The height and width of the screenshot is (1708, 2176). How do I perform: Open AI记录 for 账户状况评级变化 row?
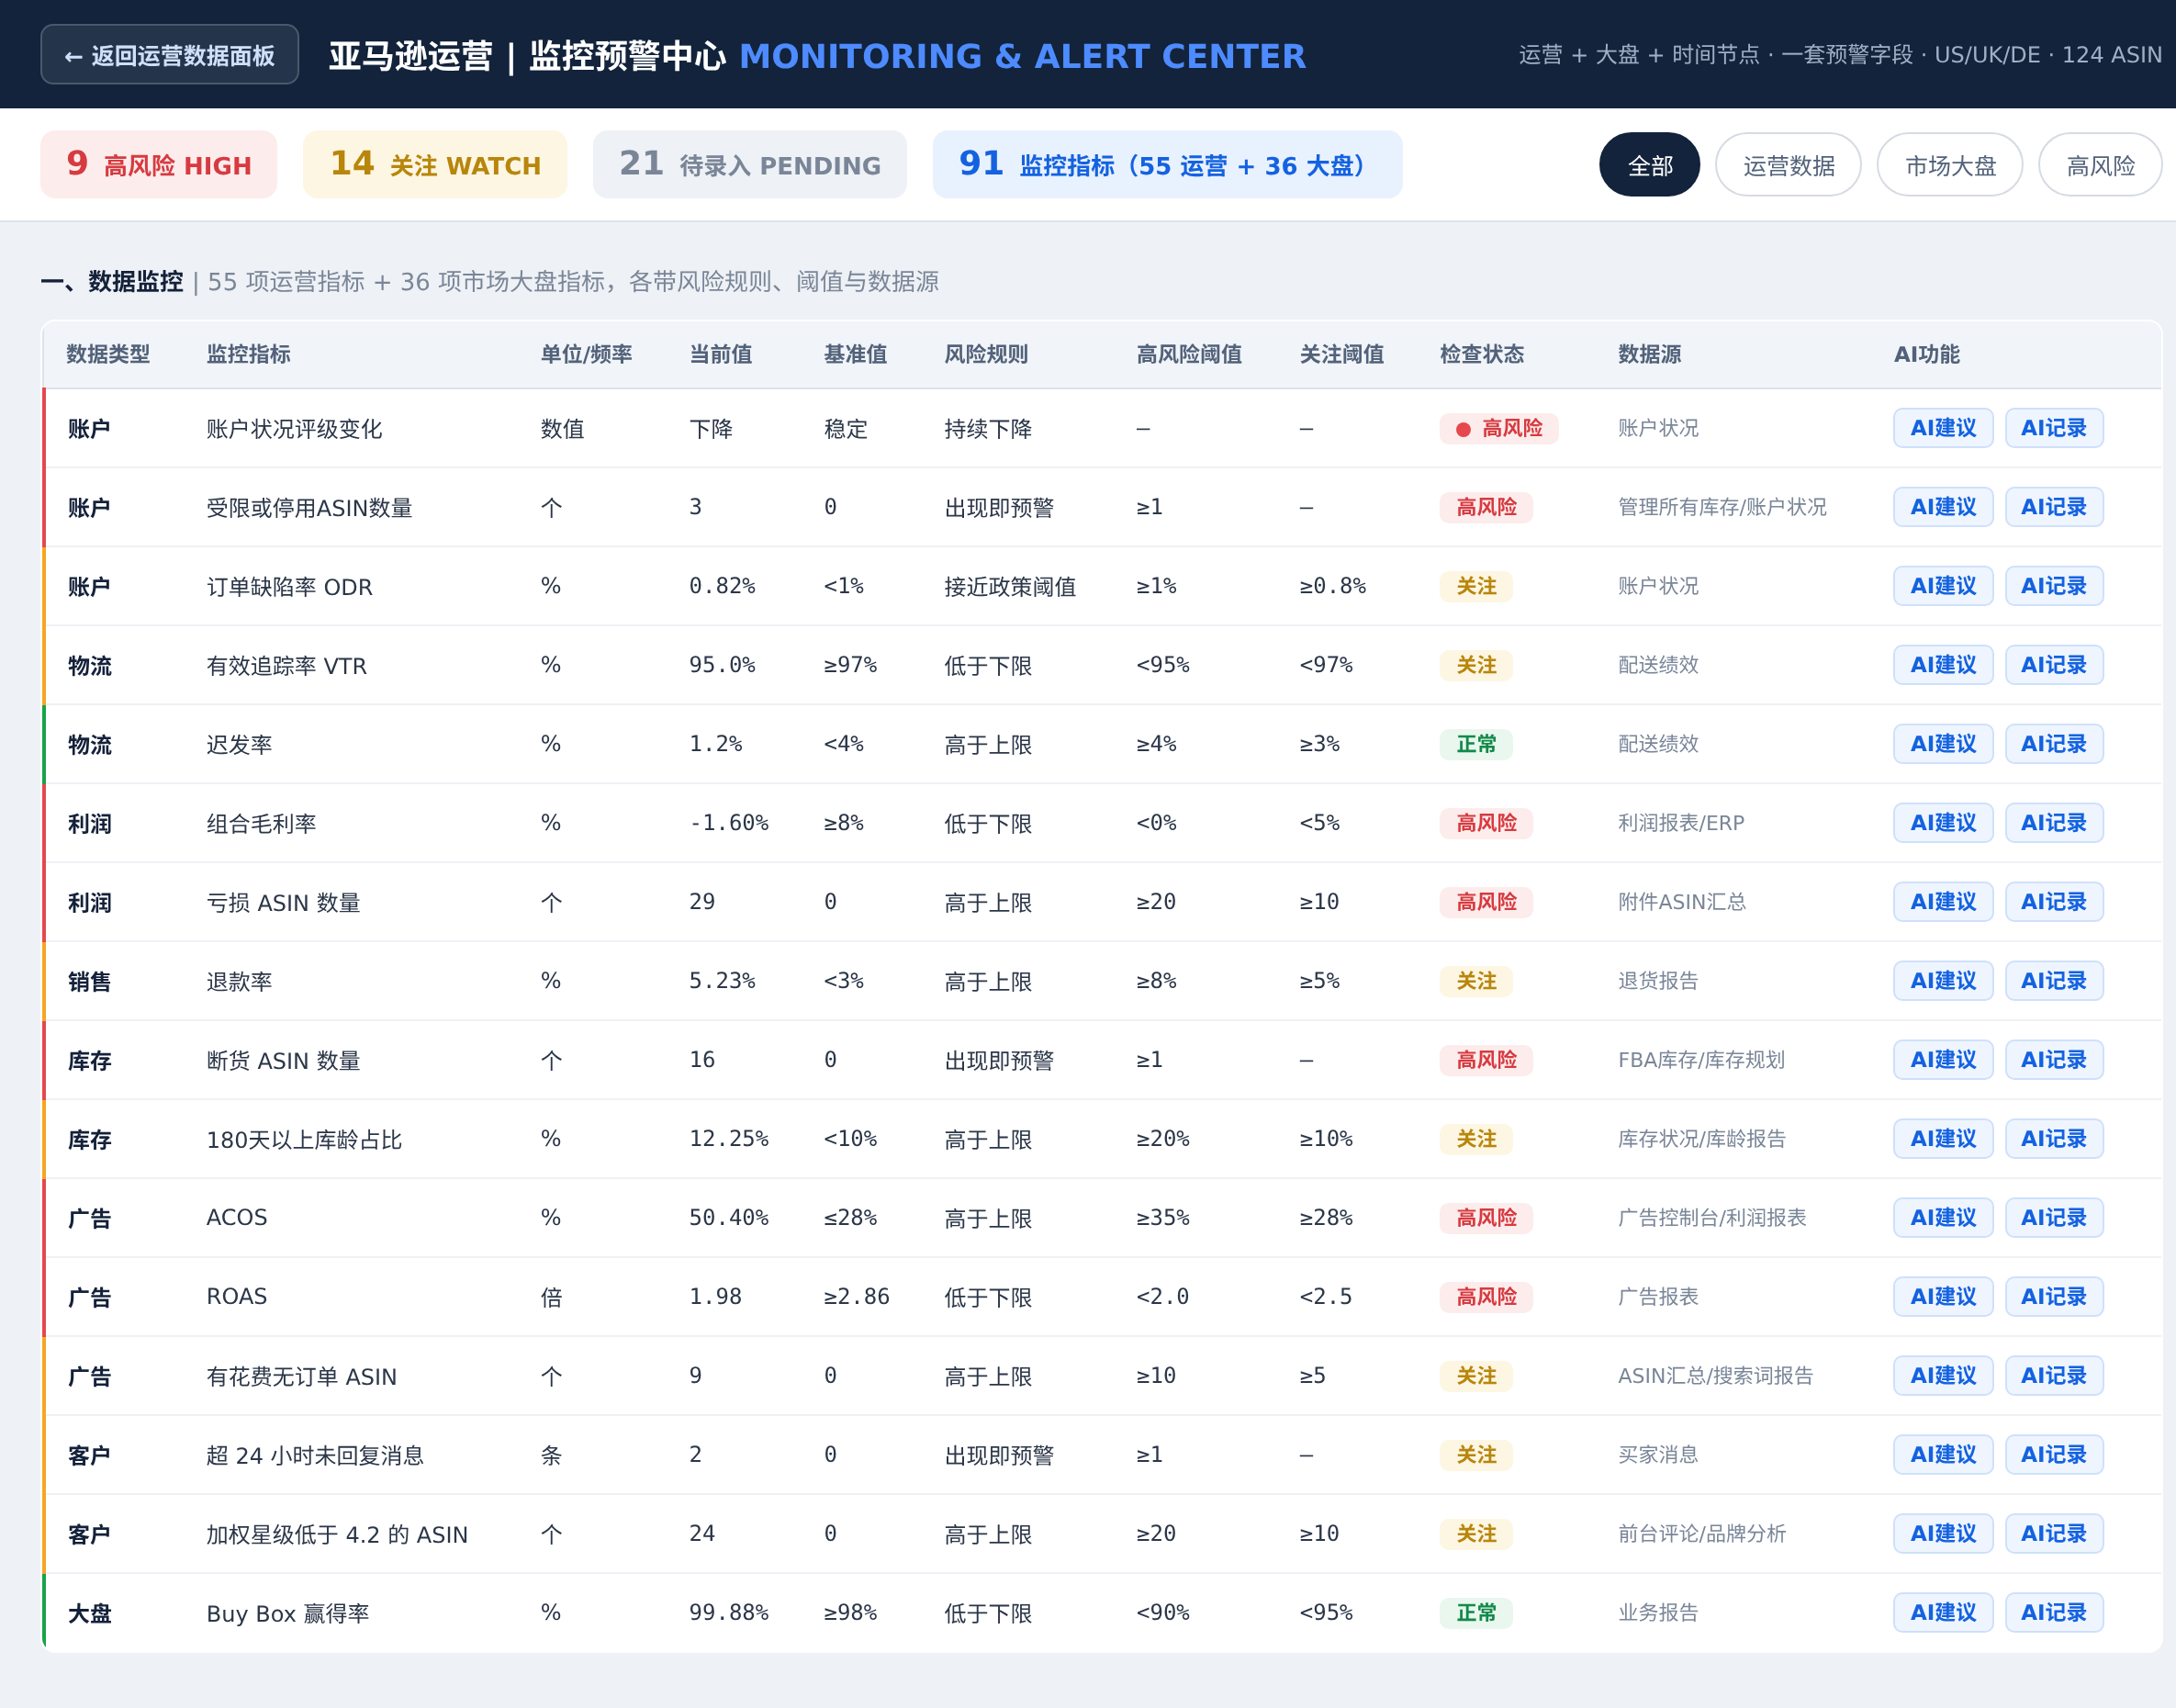(2054, 428)
